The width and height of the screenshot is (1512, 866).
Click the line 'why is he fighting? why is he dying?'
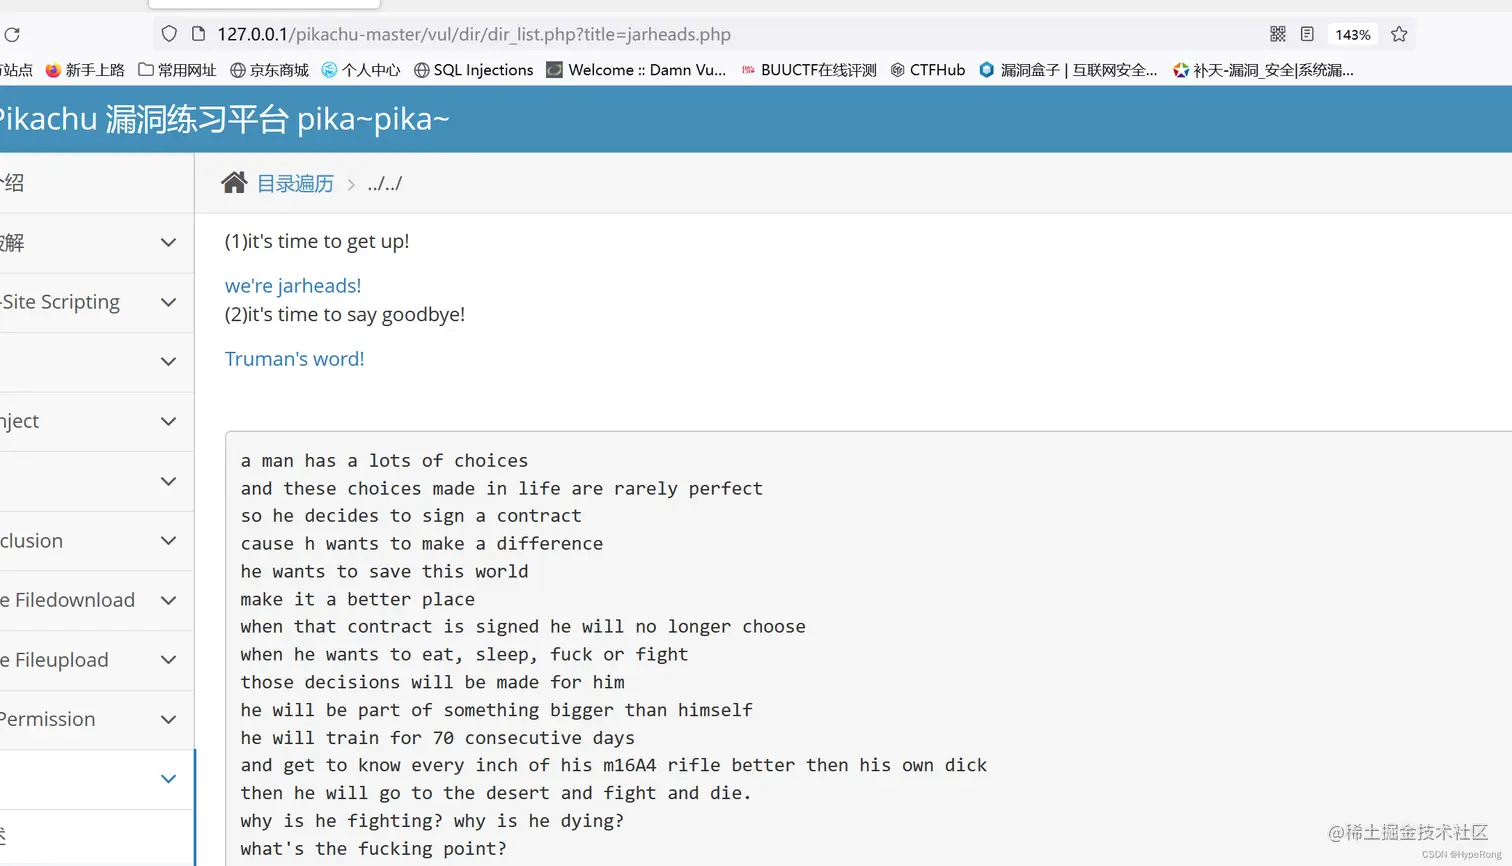click(432, 821)
